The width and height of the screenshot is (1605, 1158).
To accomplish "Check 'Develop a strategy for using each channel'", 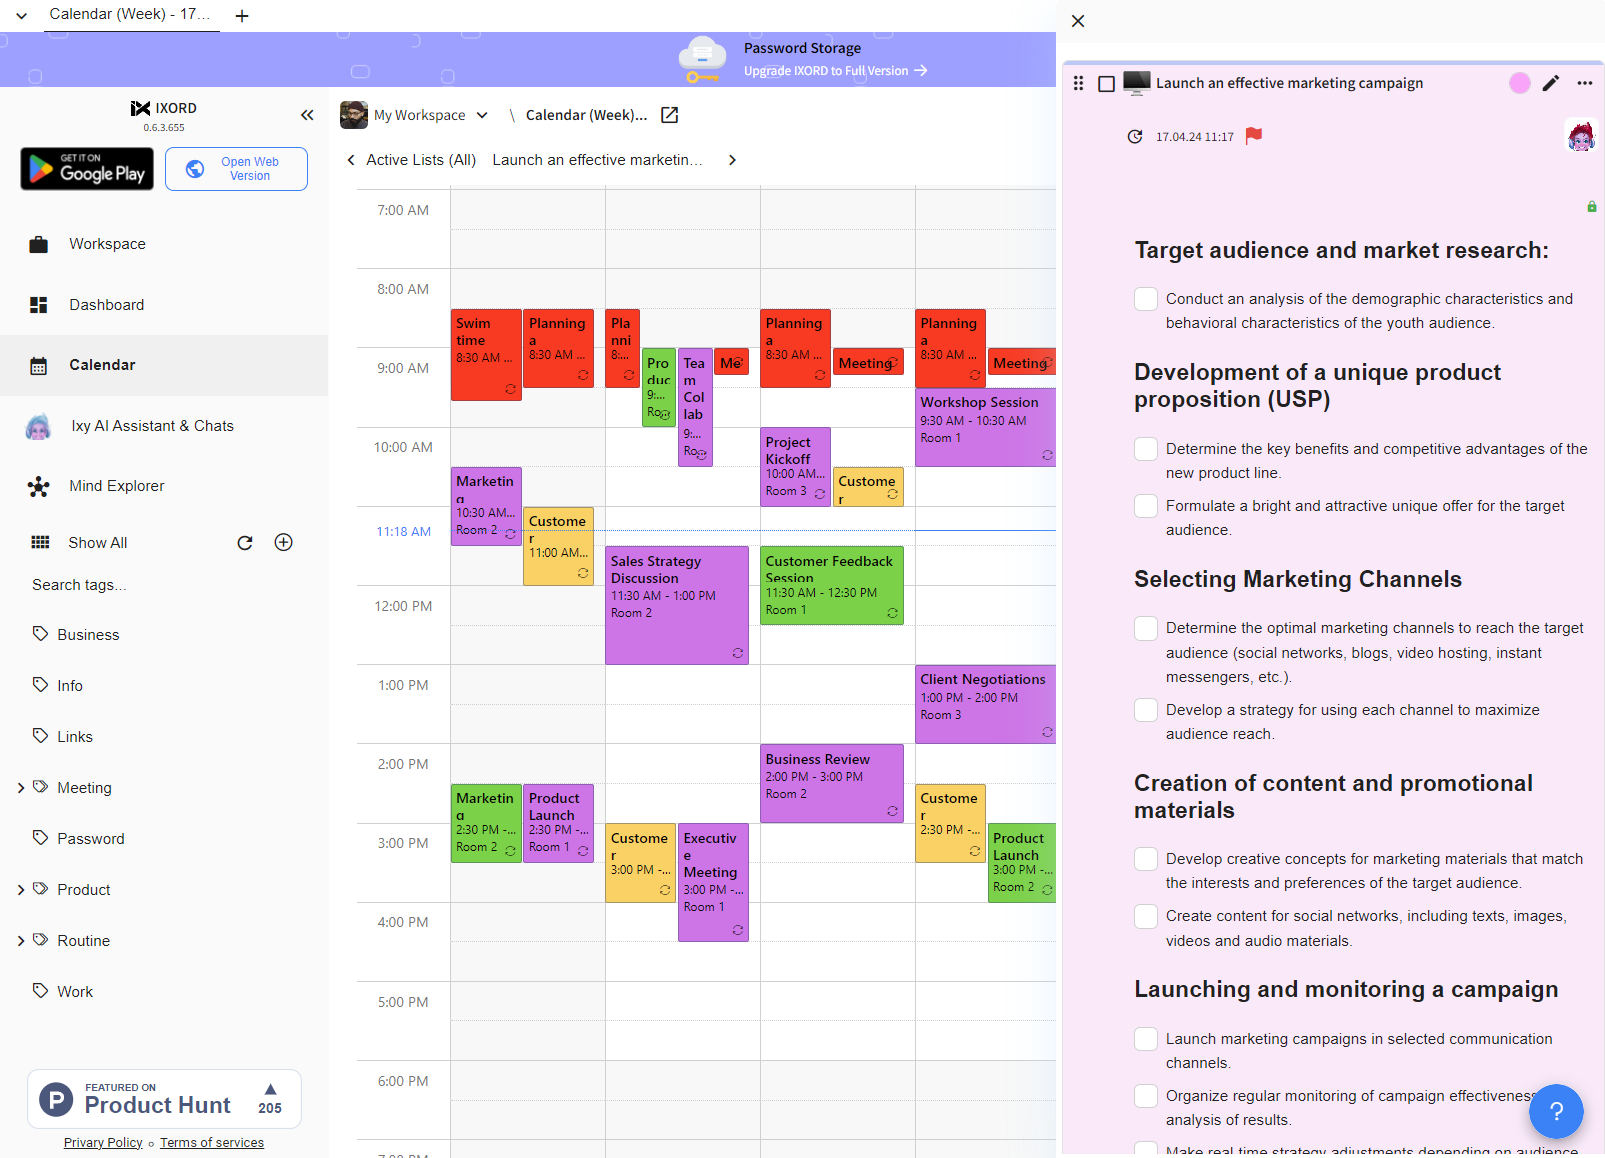I will click(x=1146, y=710).
